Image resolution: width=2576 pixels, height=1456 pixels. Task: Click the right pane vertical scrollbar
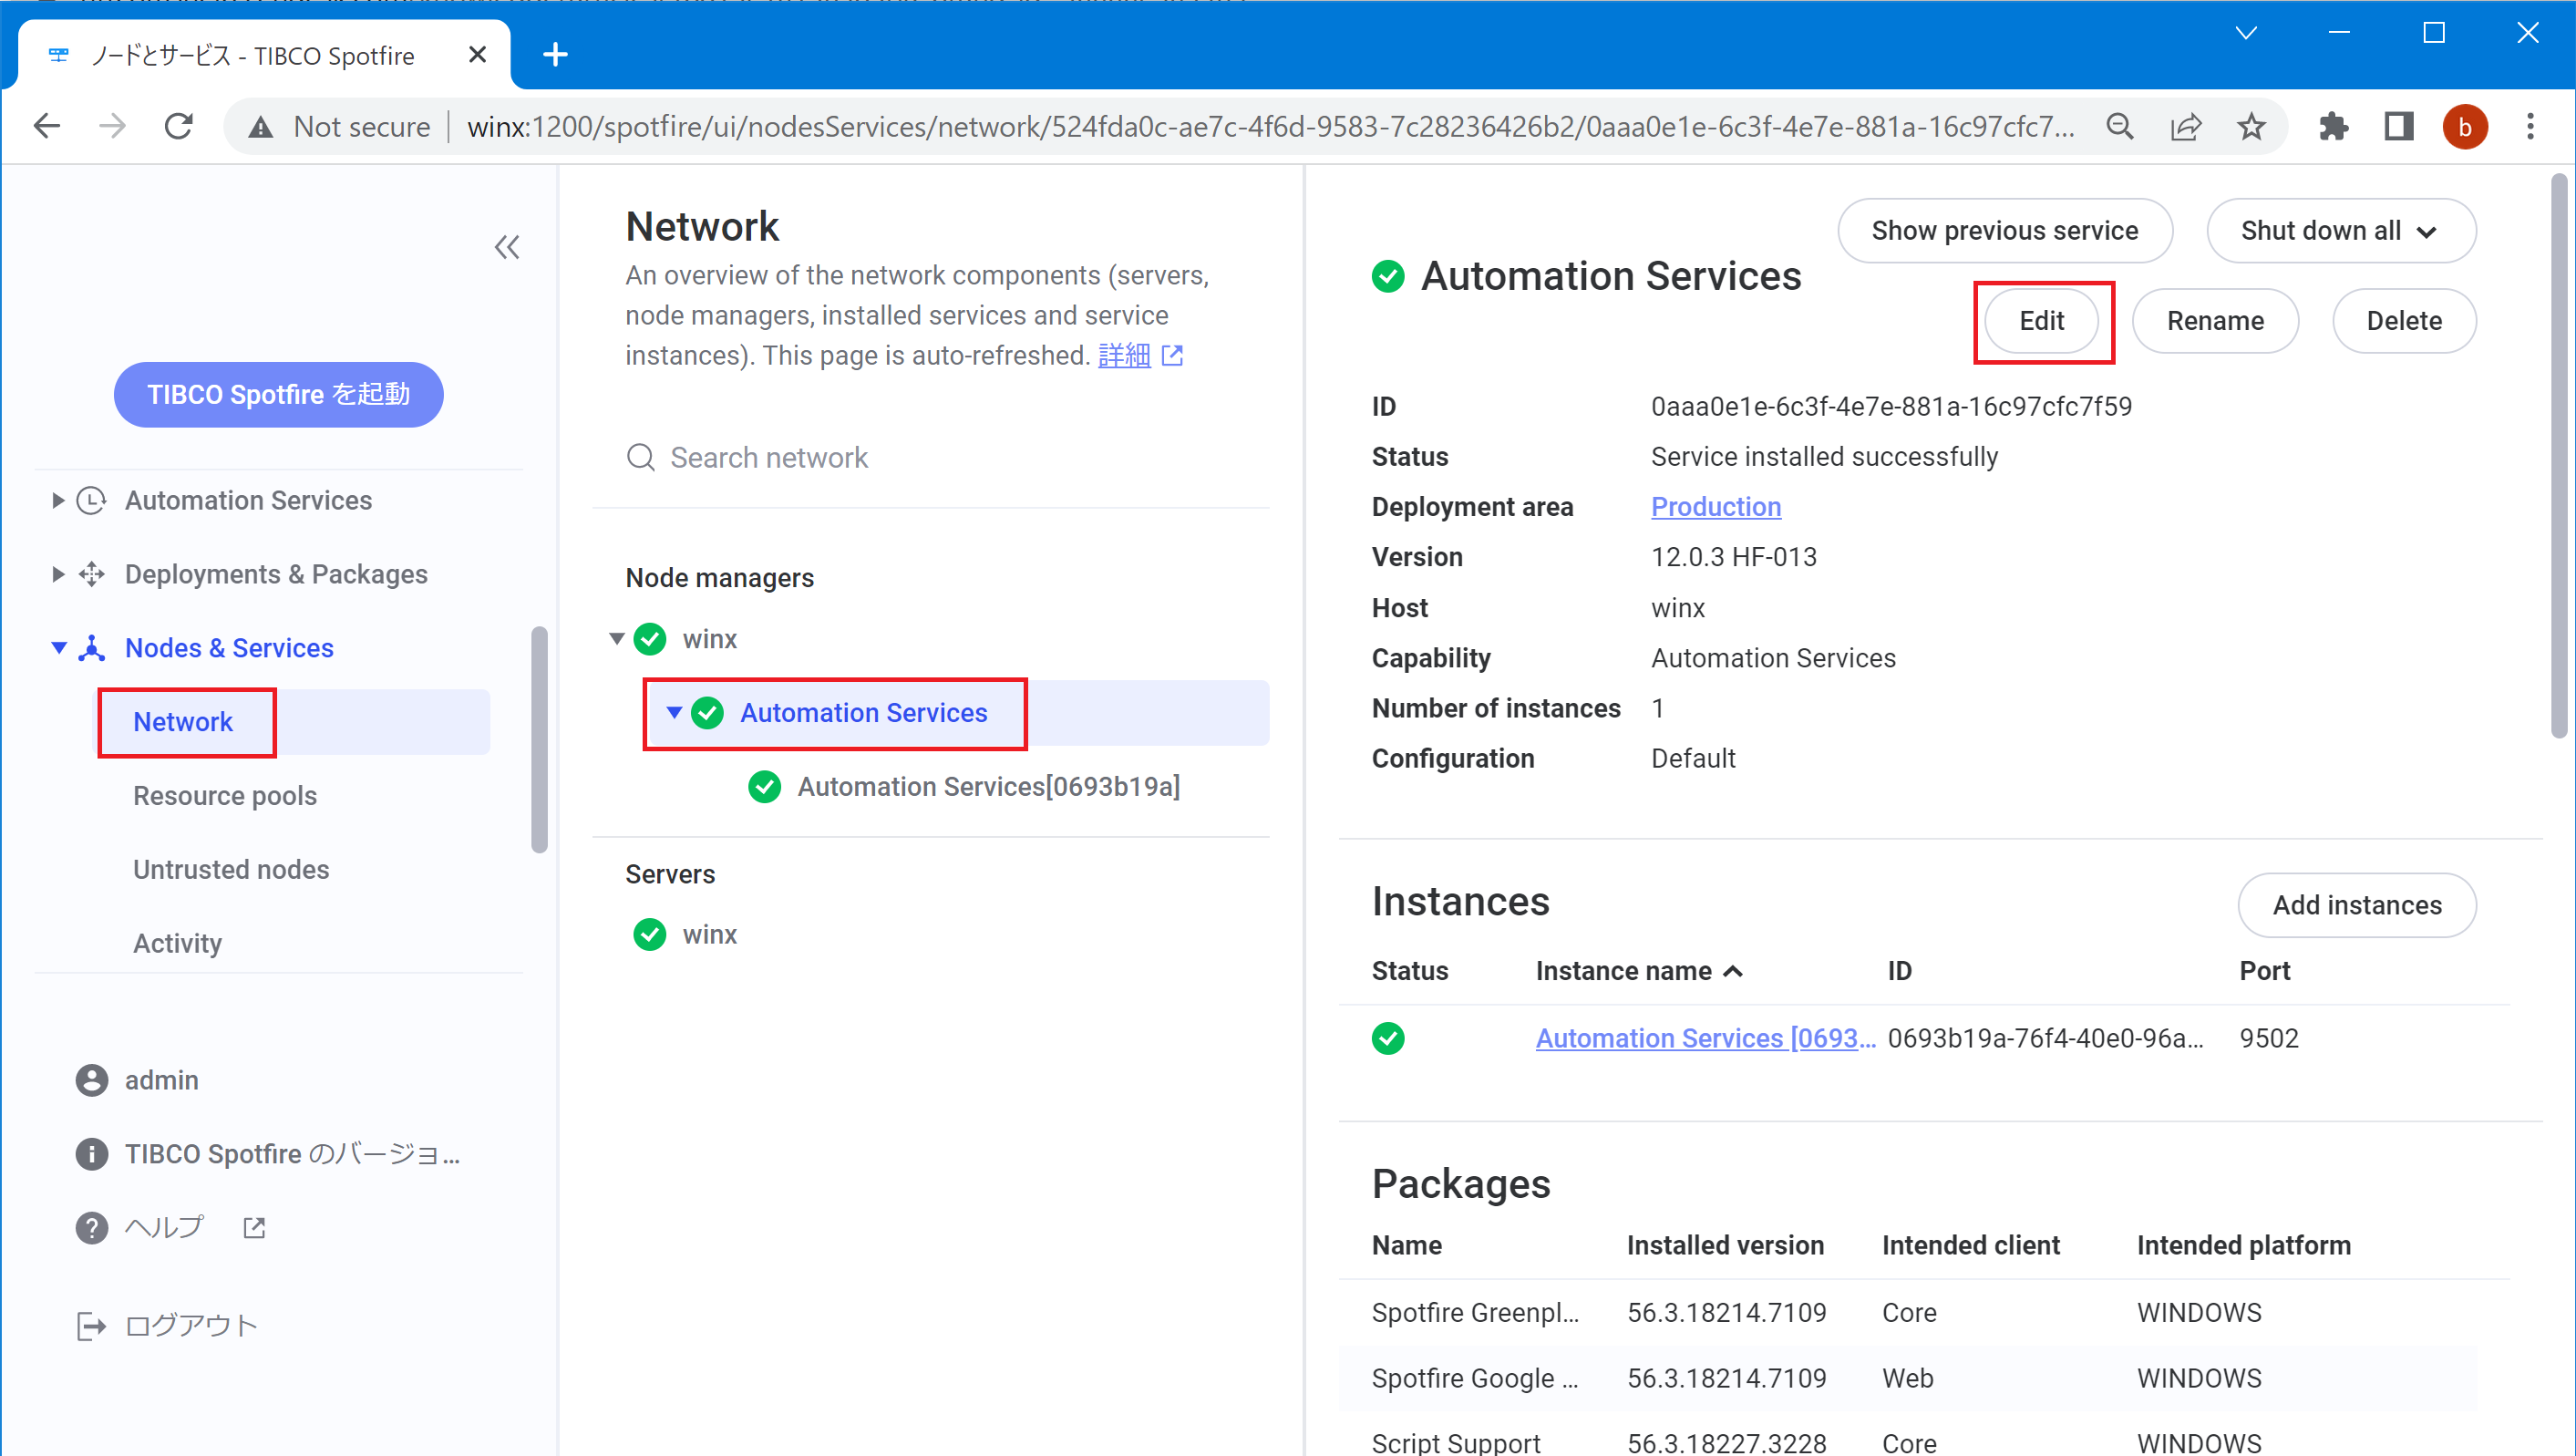pos(2558,455)
